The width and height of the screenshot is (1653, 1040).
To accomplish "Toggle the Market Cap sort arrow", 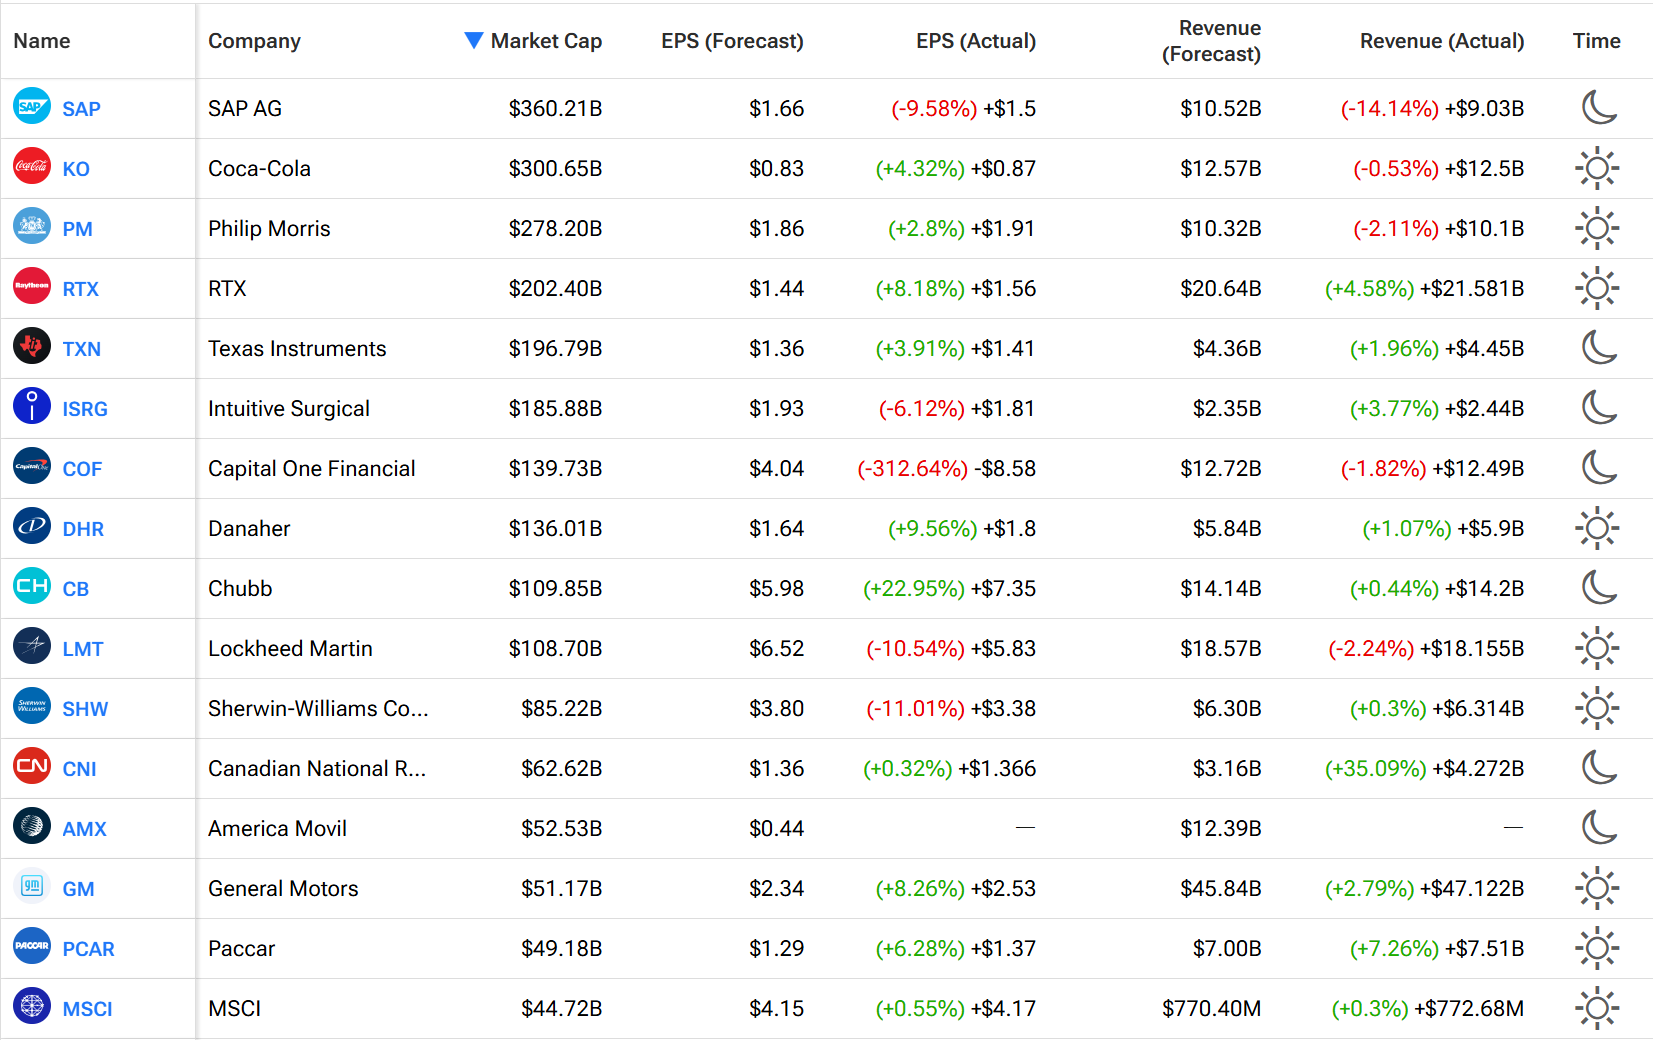I will [474, 40].
